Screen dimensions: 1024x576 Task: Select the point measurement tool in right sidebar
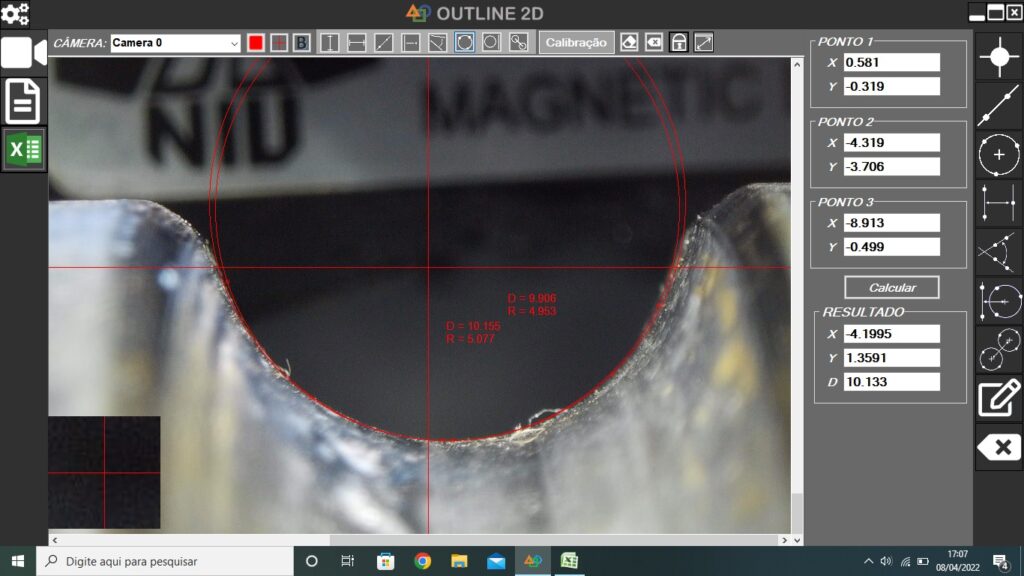[998, 57]
